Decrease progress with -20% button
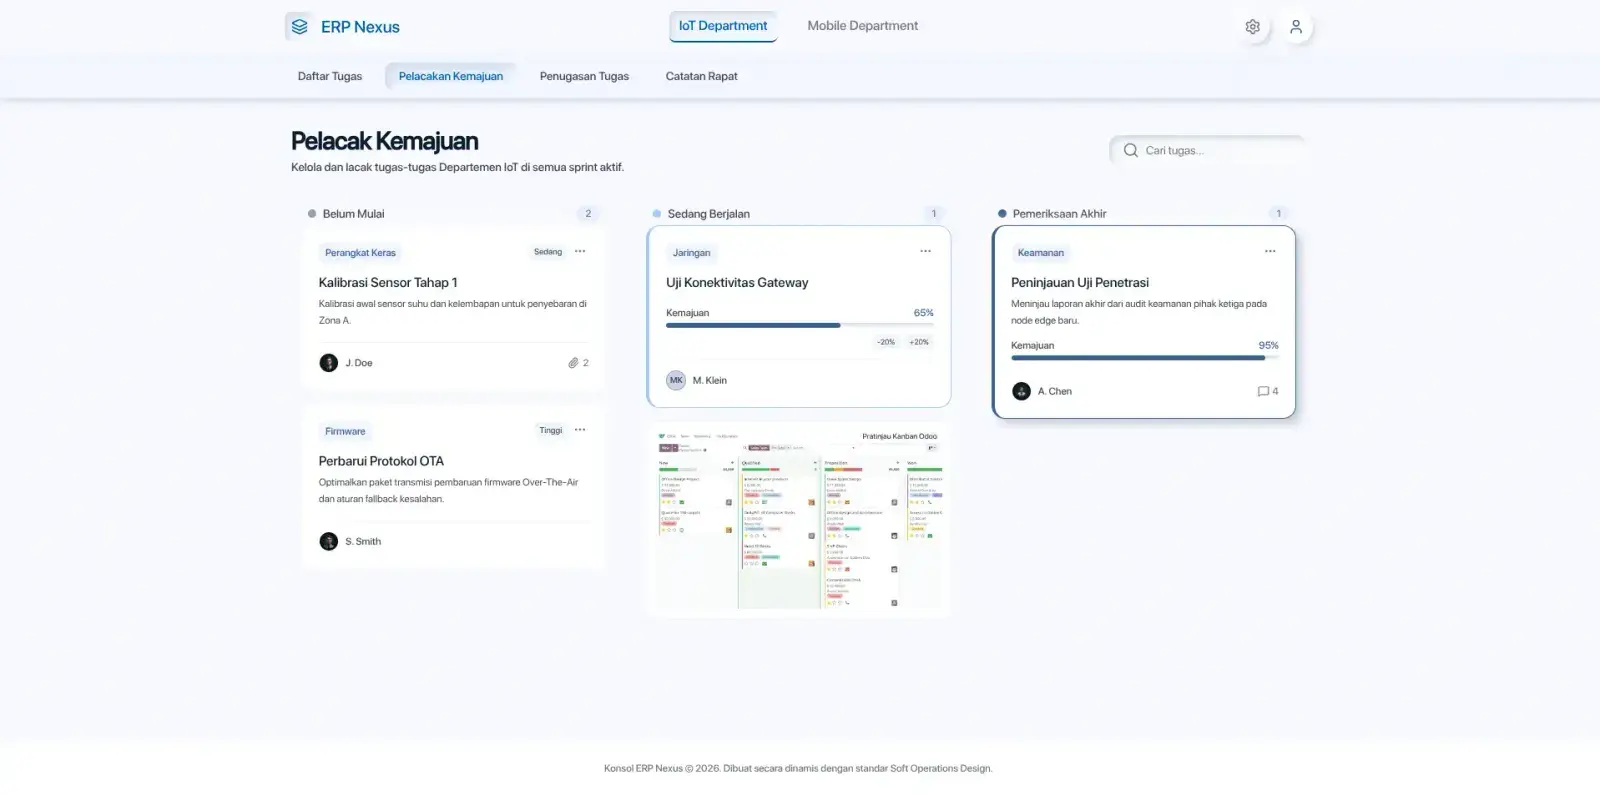Image resolution: width=1600 pixels, height=795 pixels. coord(886,342)
